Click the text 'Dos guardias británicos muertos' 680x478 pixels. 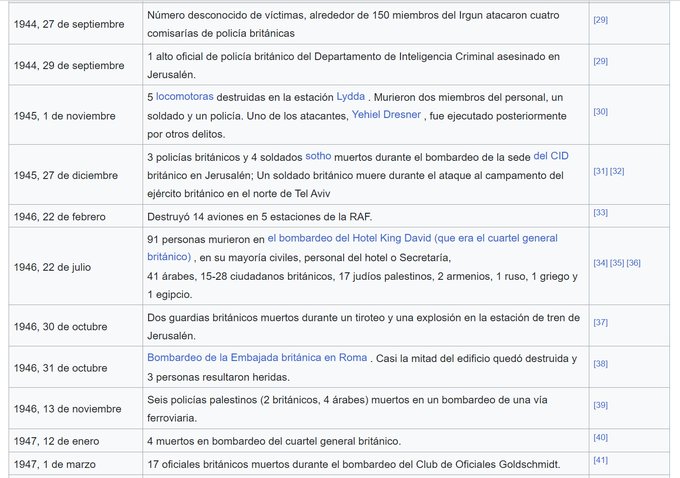click(x=221, y=318)
